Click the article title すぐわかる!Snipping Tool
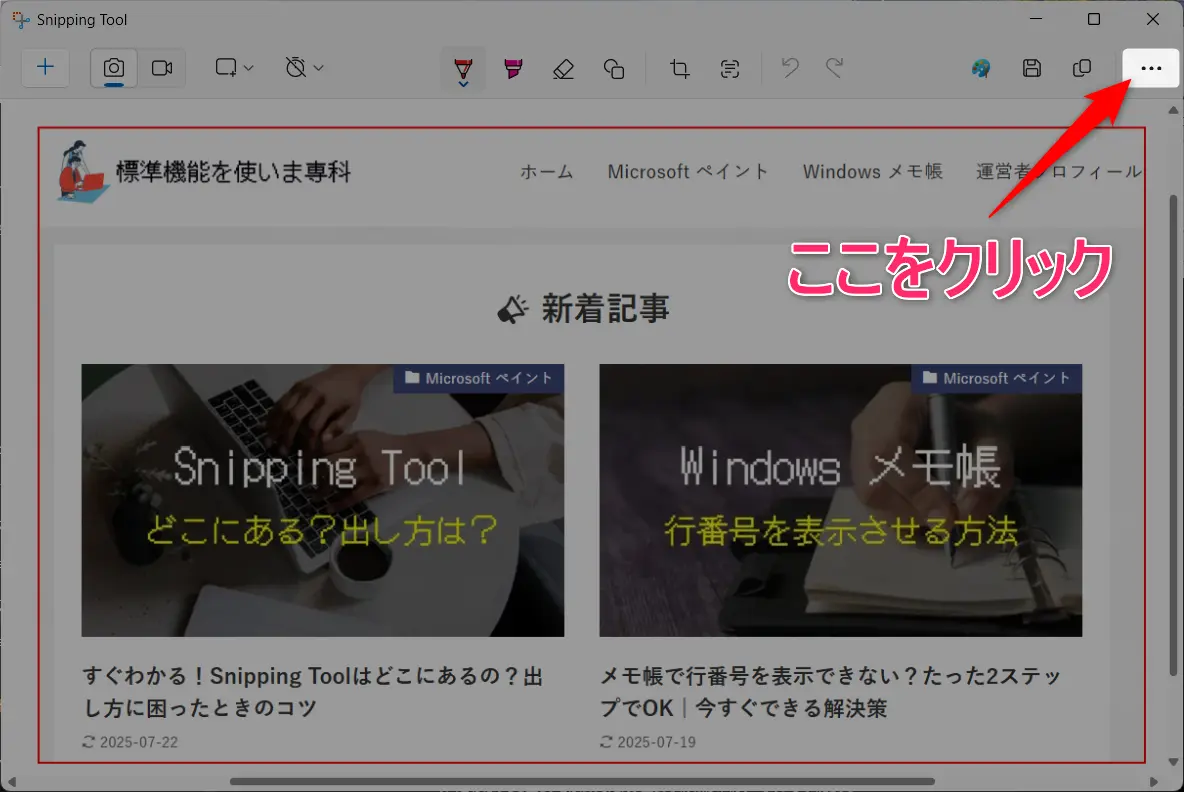The image size is (1184, 792). point(313,692)
